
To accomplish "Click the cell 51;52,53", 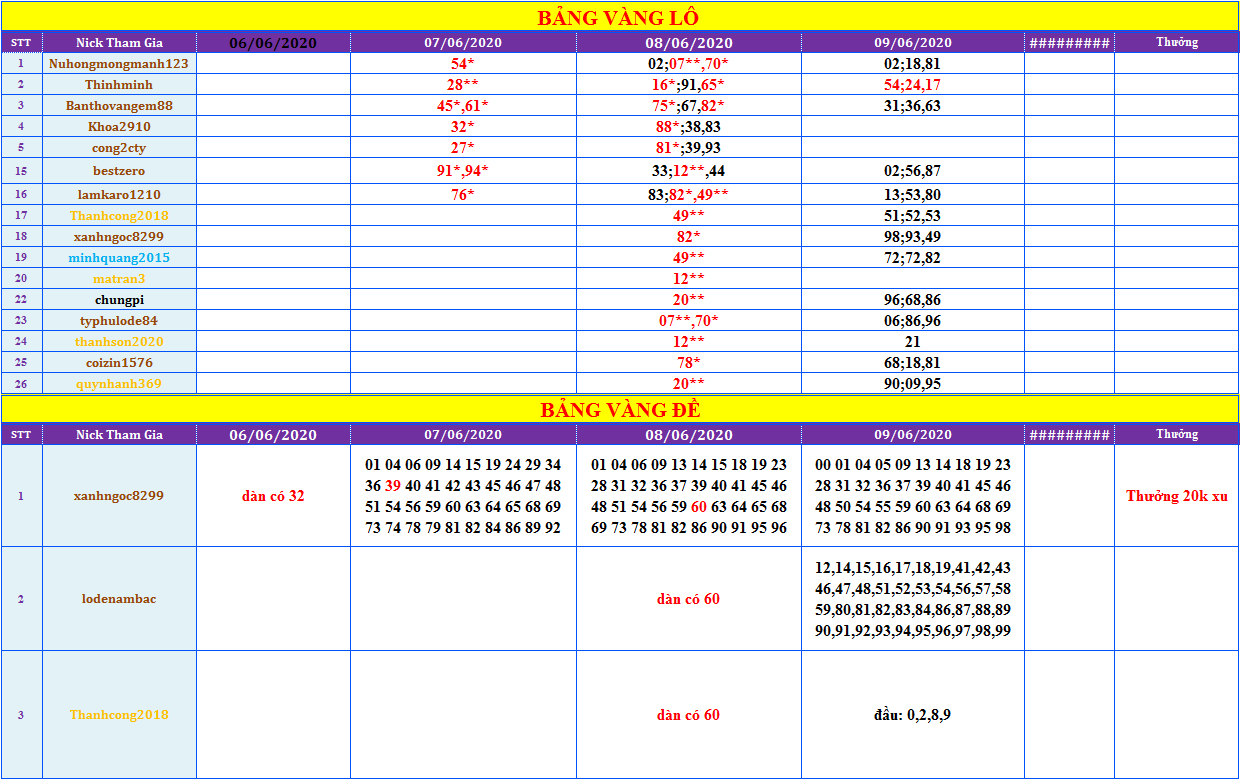I will point(913,215).
